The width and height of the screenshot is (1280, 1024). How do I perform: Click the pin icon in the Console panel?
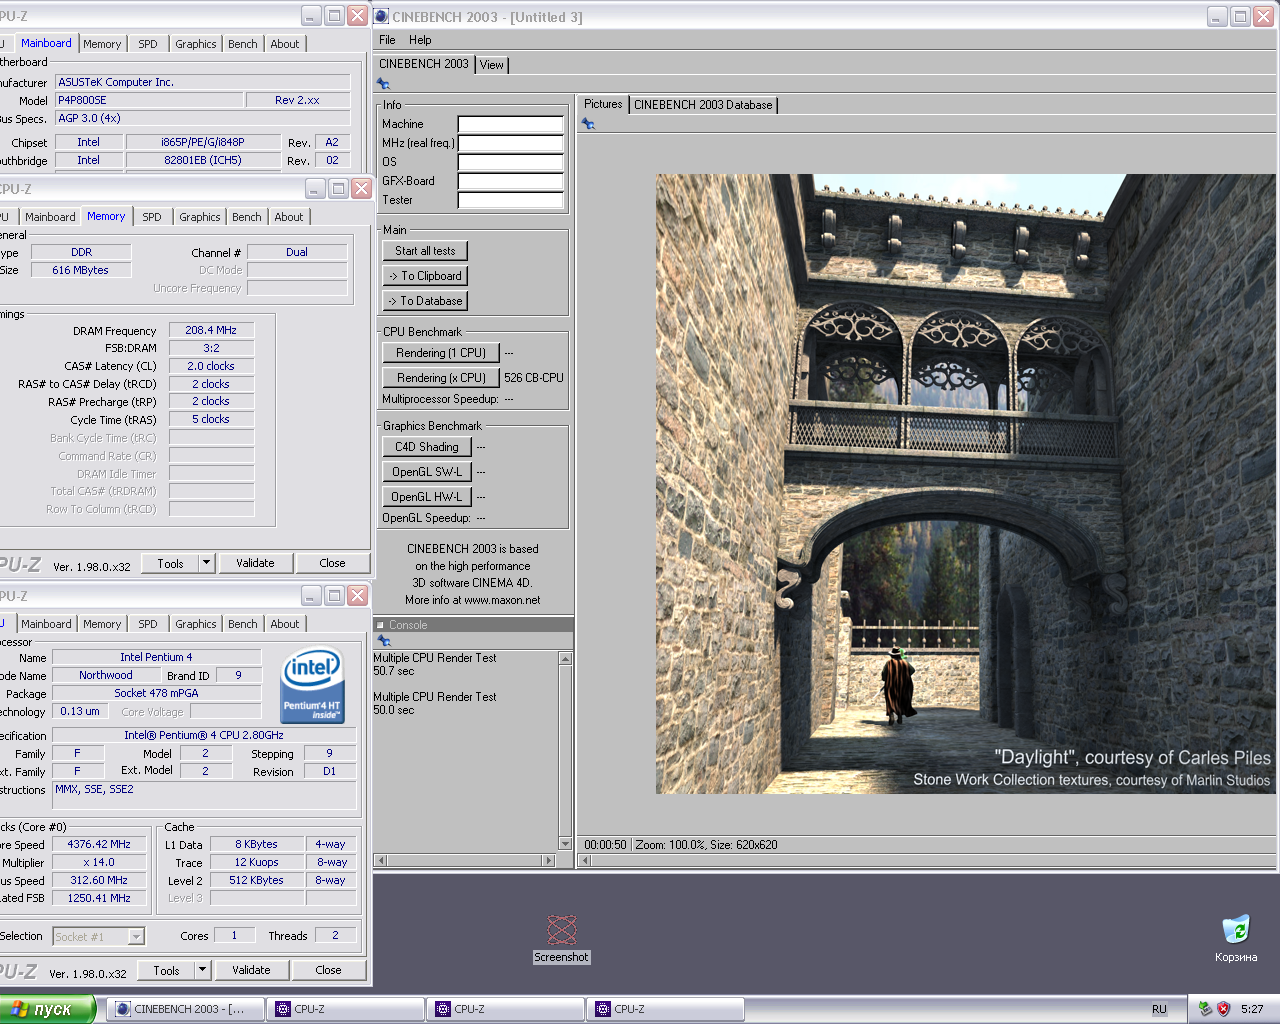[383, 640]
